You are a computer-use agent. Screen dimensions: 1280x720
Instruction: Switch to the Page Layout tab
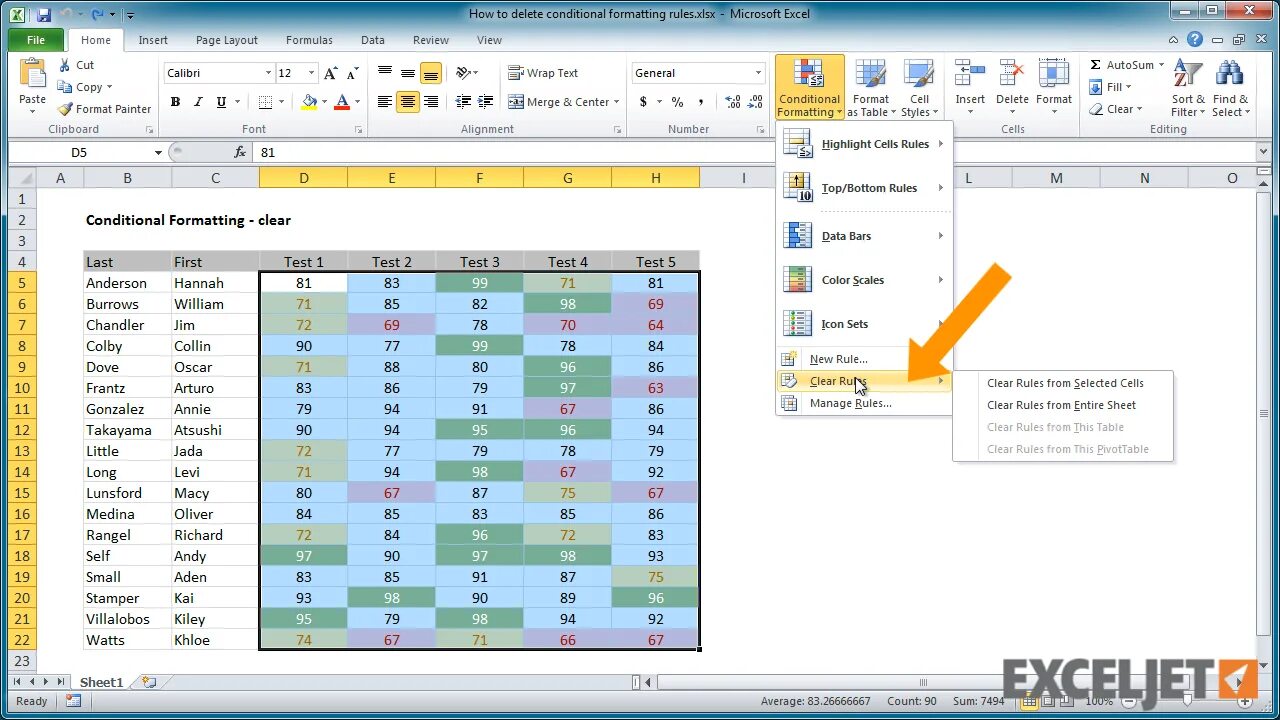227,40
